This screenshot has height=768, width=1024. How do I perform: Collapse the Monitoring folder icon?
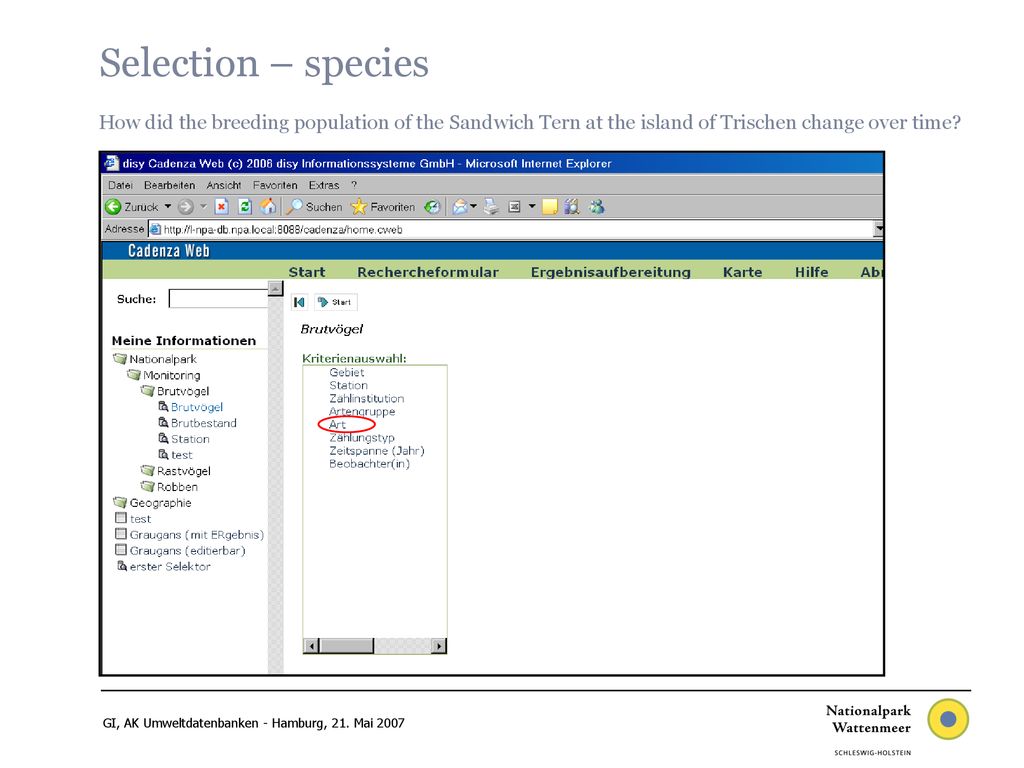click(133, 375)
